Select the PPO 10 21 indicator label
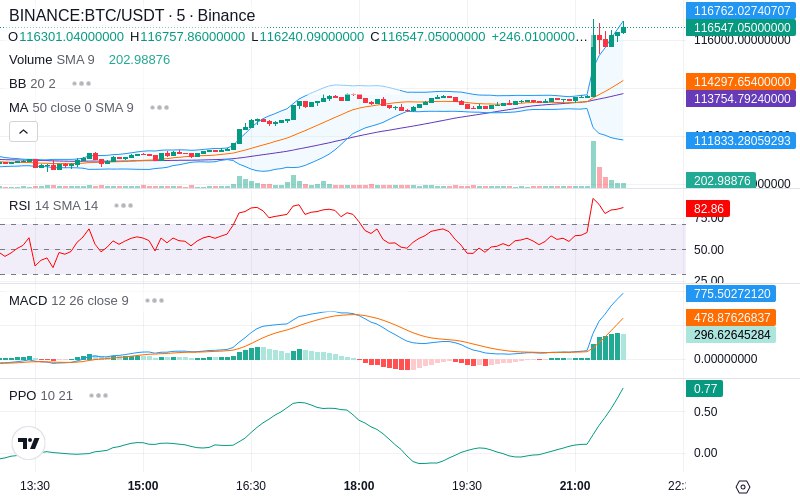This screenshot has height=500, width=800. pyautogui.click(x=41, y=395)
